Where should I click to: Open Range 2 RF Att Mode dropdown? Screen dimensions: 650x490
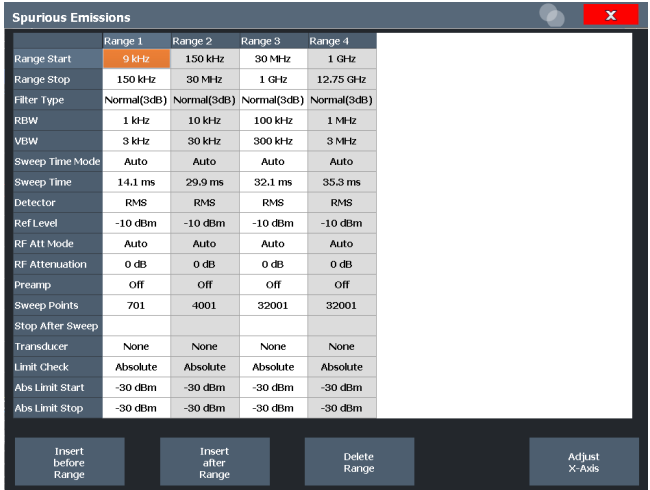point(205,243)
